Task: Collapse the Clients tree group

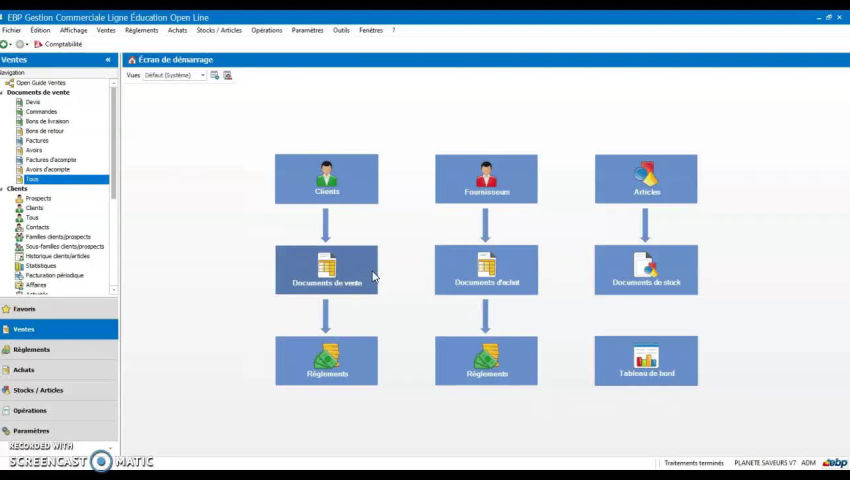Action: (x=3, y=189)
